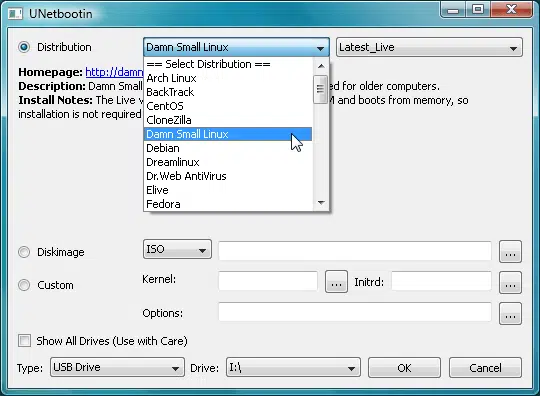
Task: Maximize the UNetbootin window
Action: point(478,10)
